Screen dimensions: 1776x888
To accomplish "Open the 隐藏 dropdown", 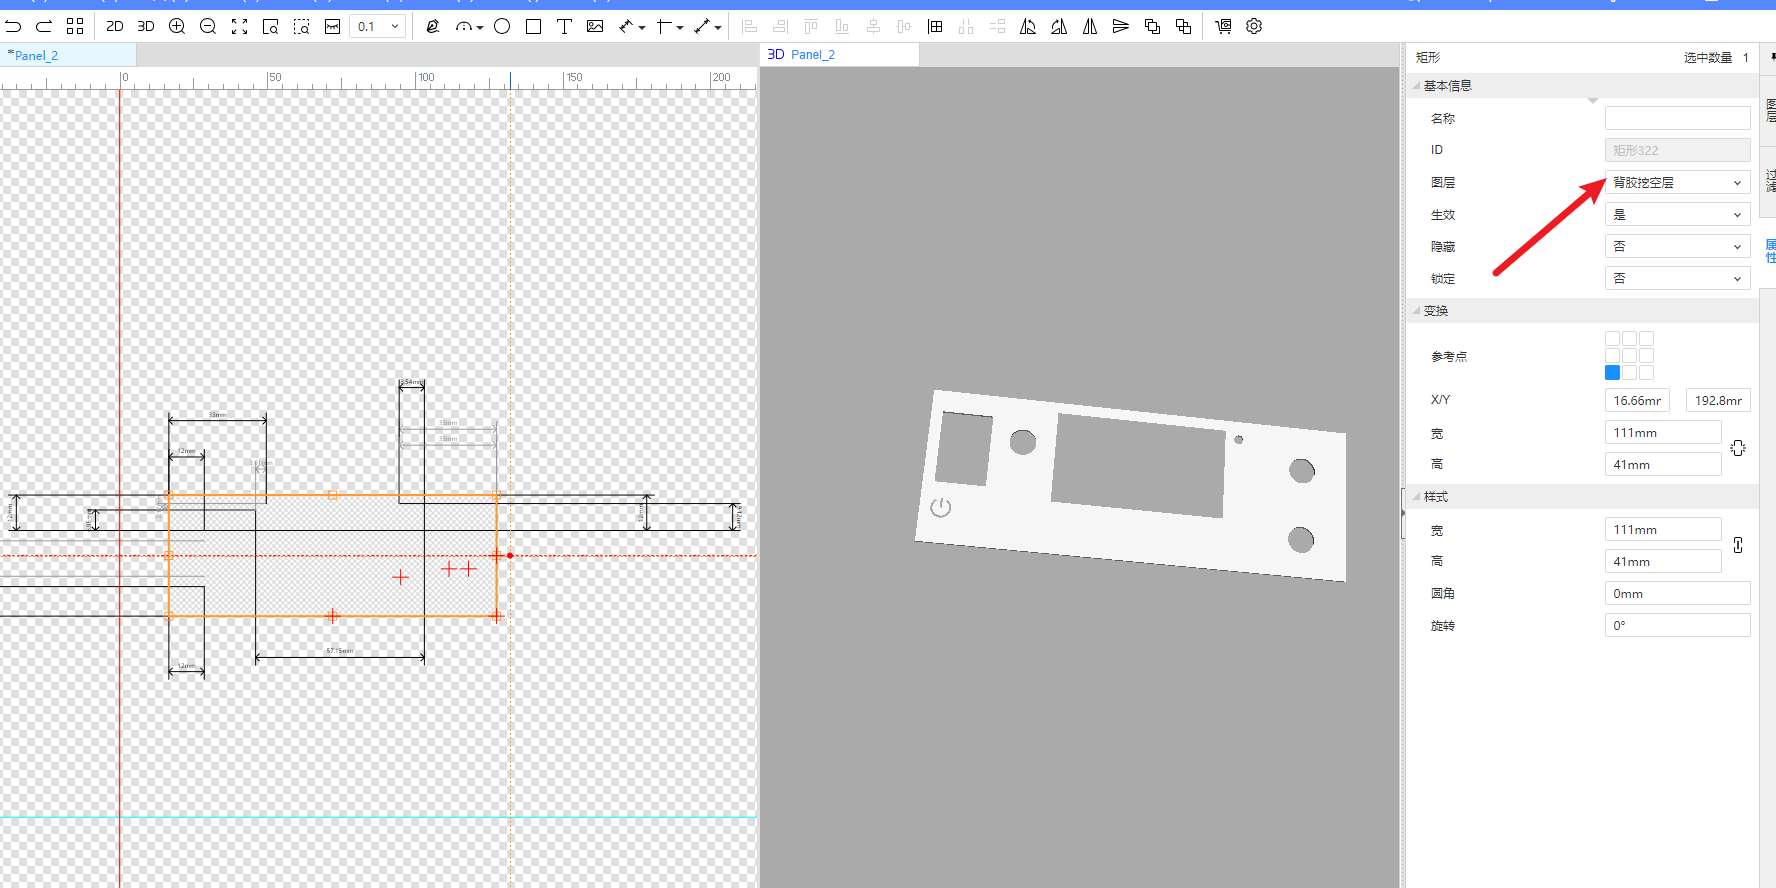I will pos(1677,247).
